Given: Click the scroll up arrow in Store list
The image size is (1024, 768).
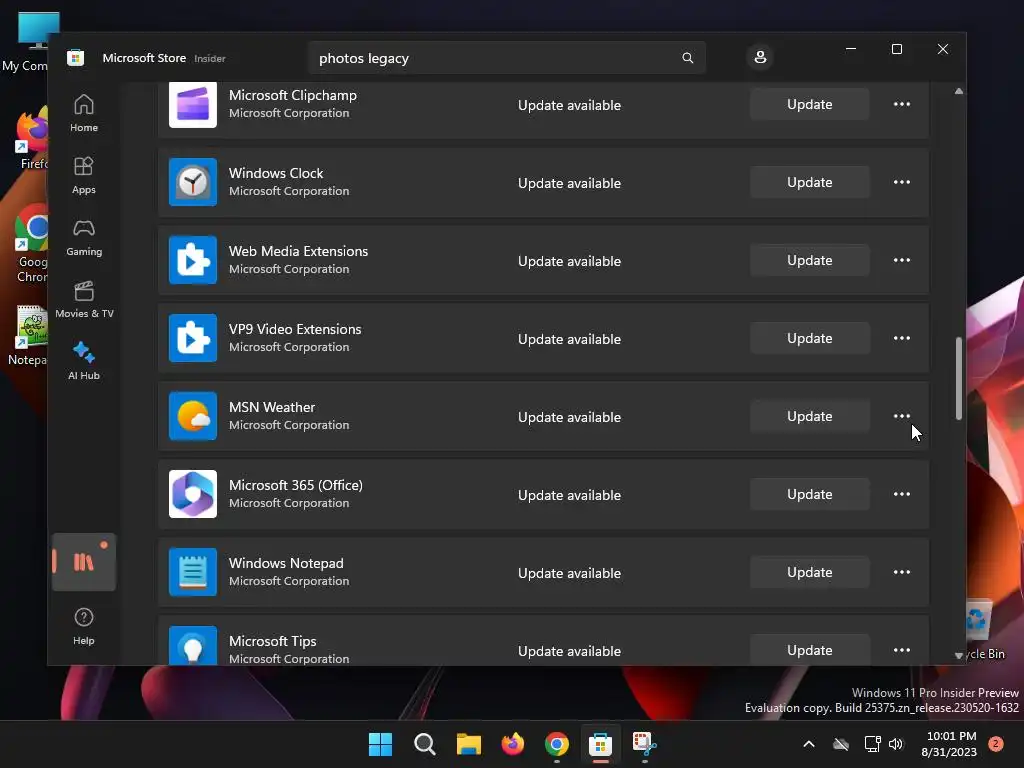Looking at the screenshot, I should 959,91.
